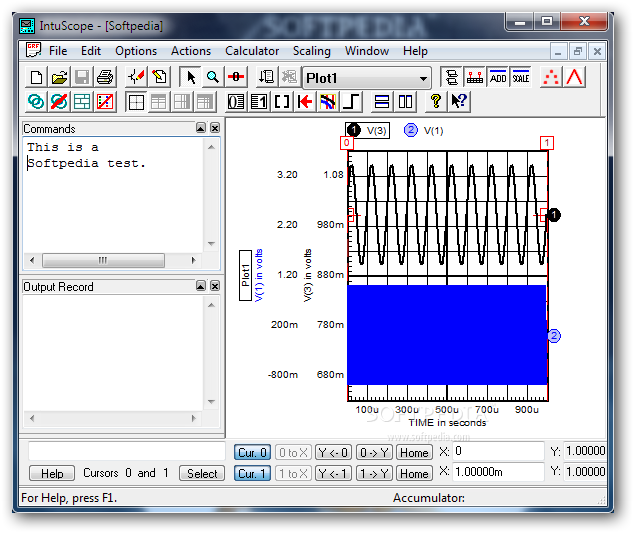The width and height of the screenshot is (634, 533).
Task: Click the cursor 1 X value field
Action: (x=498, y=472)
